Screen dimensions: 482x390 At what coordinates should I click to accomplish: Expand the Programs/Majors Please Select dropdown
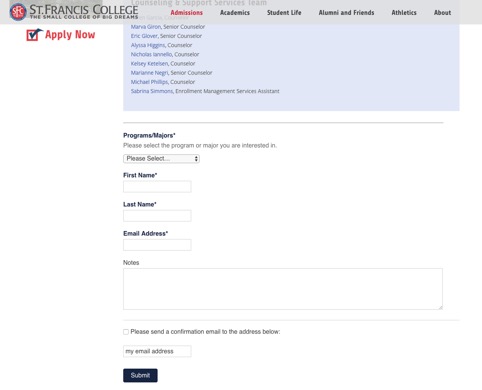pyautogui.click(x=161, y=159)
